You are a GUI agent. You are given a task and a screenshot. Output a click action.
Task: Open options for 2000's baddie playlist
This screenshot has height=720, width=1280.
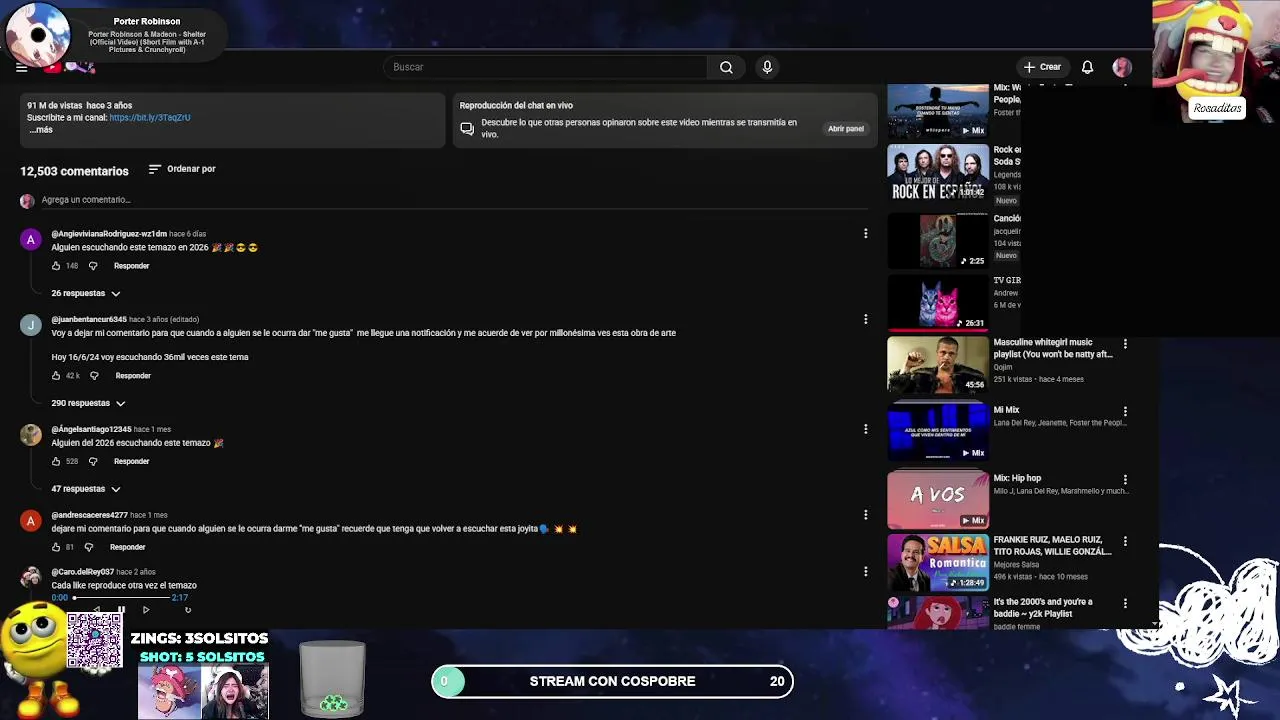[x=1125, y=603]
